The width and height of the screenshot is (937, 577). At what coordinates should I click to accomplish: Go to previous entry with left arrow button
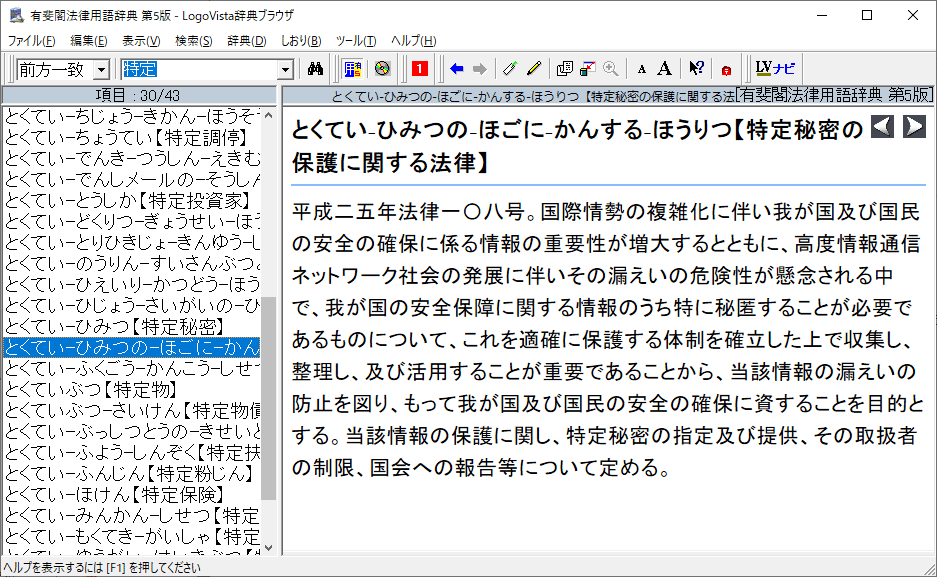tap(881, 127)
